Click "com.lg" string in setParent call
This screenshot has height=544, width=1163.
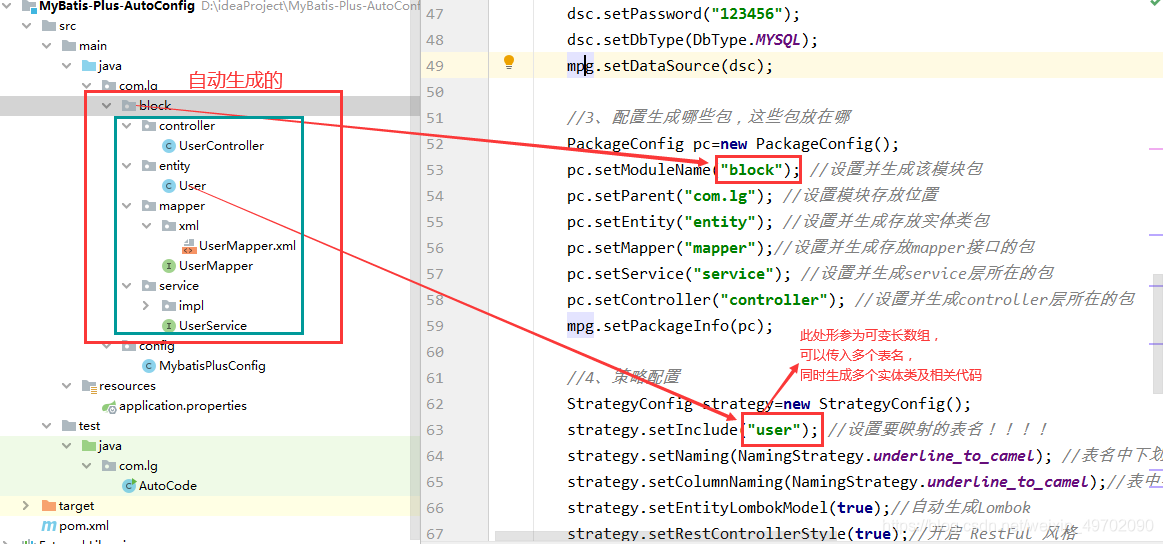point(719,196)
